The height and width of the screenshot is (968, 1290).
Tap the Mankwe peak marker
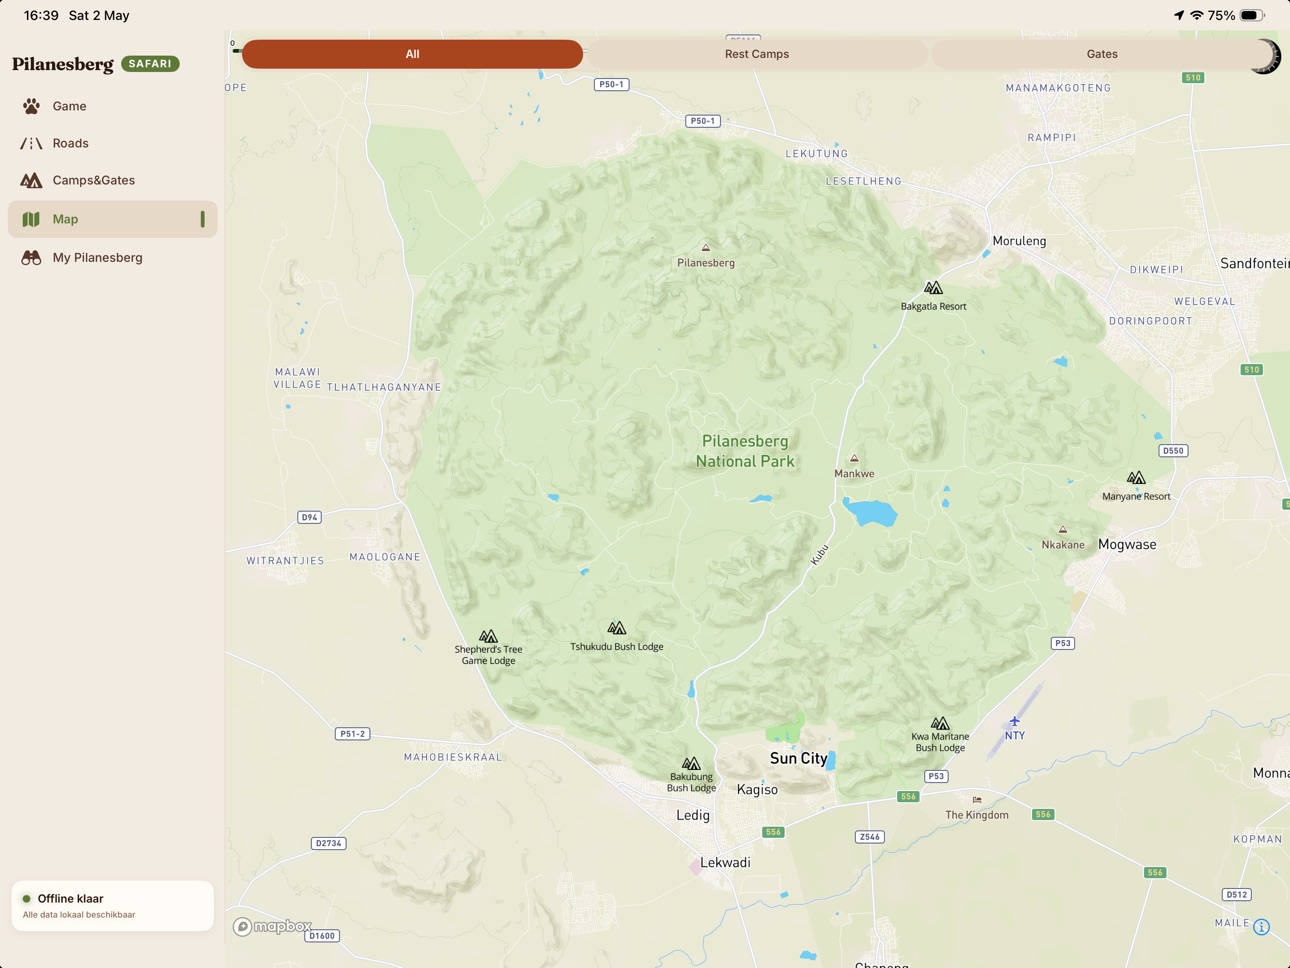(854, 459)
